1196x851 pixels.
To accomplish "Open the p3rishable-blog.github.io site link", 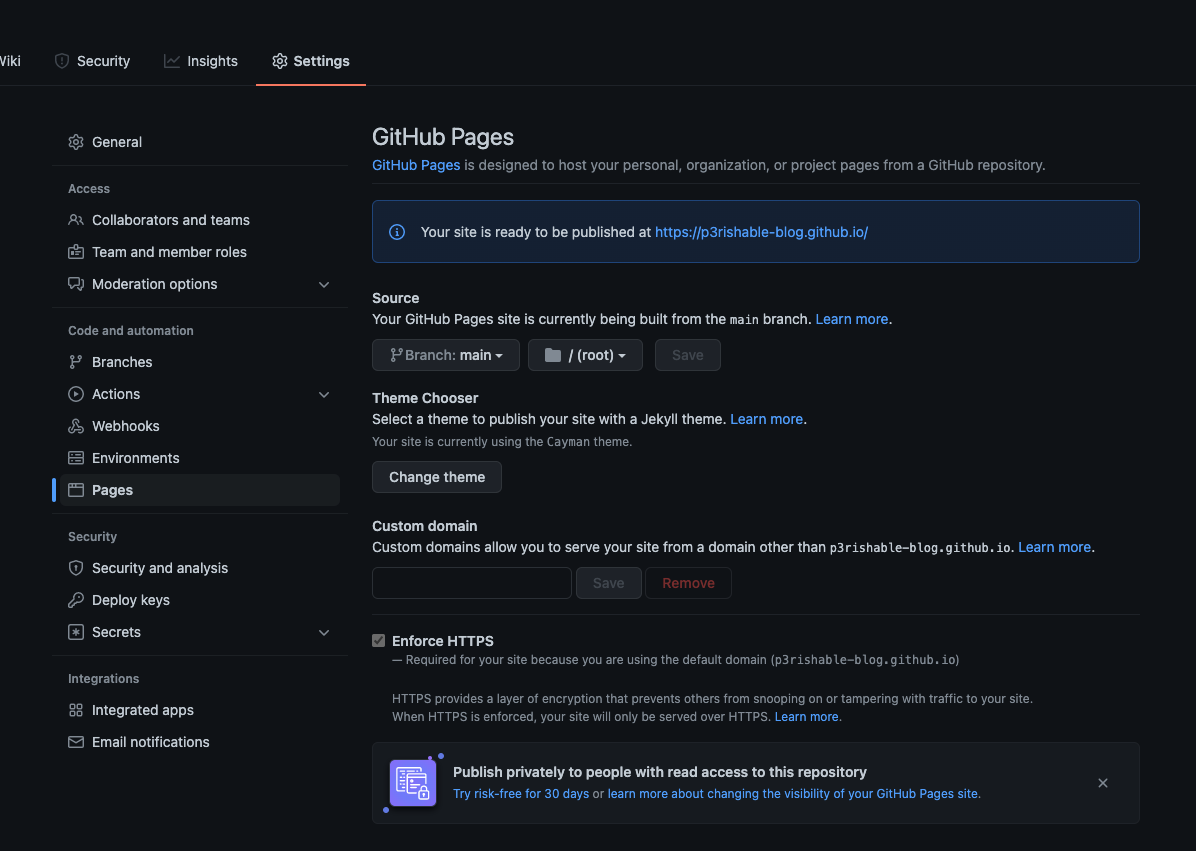I will [761, 232].
